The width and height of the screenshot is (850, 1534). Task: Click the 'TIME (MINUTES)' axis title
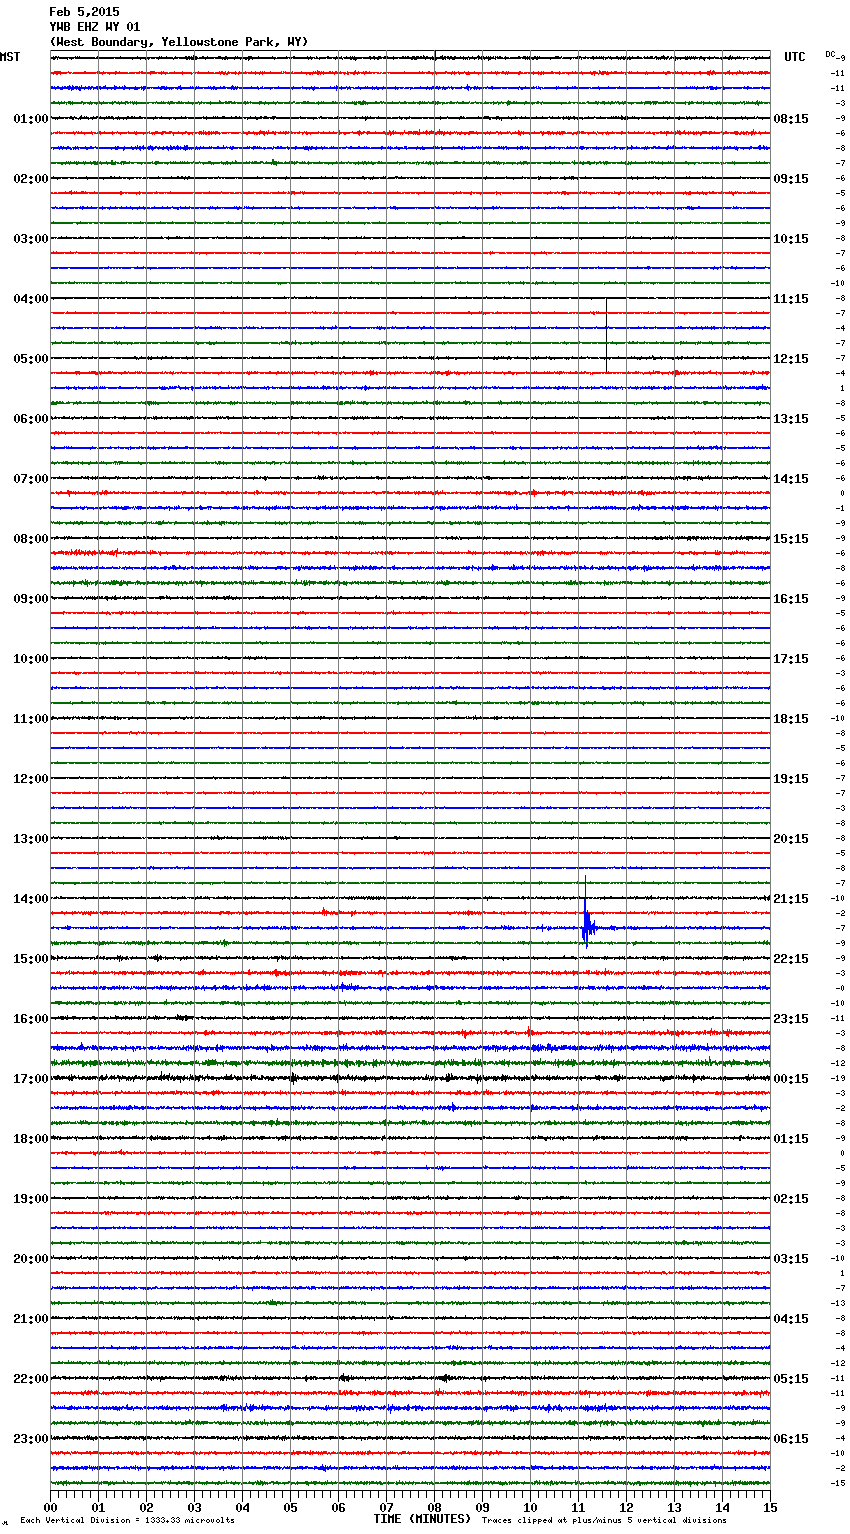422,1519
